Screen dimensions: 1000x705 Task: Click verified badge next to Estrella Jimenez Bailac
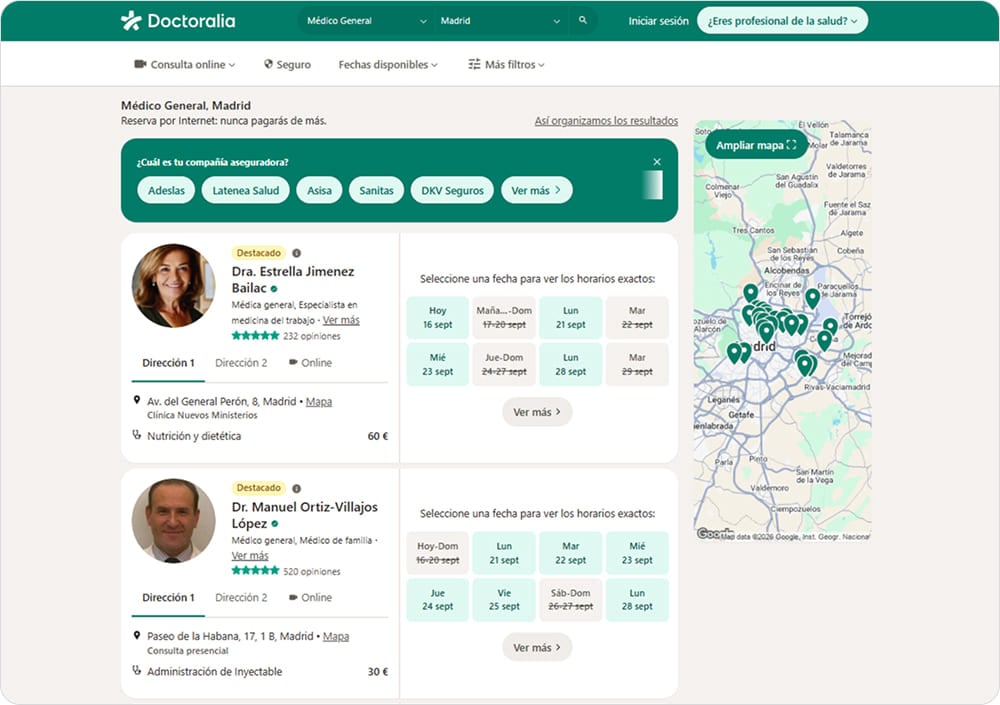click(x=274, y=289)
